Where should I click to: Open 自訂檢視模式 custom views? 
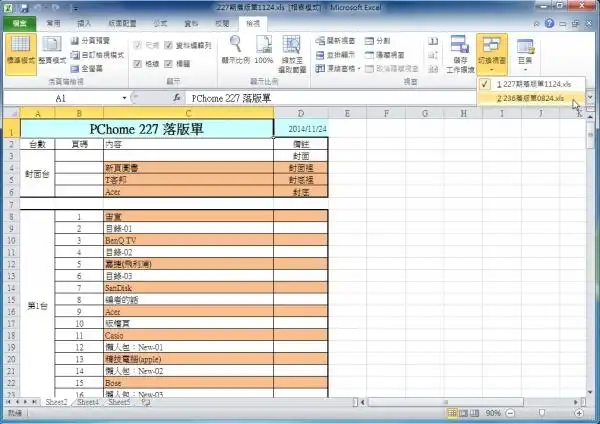(x=98, y=55)
